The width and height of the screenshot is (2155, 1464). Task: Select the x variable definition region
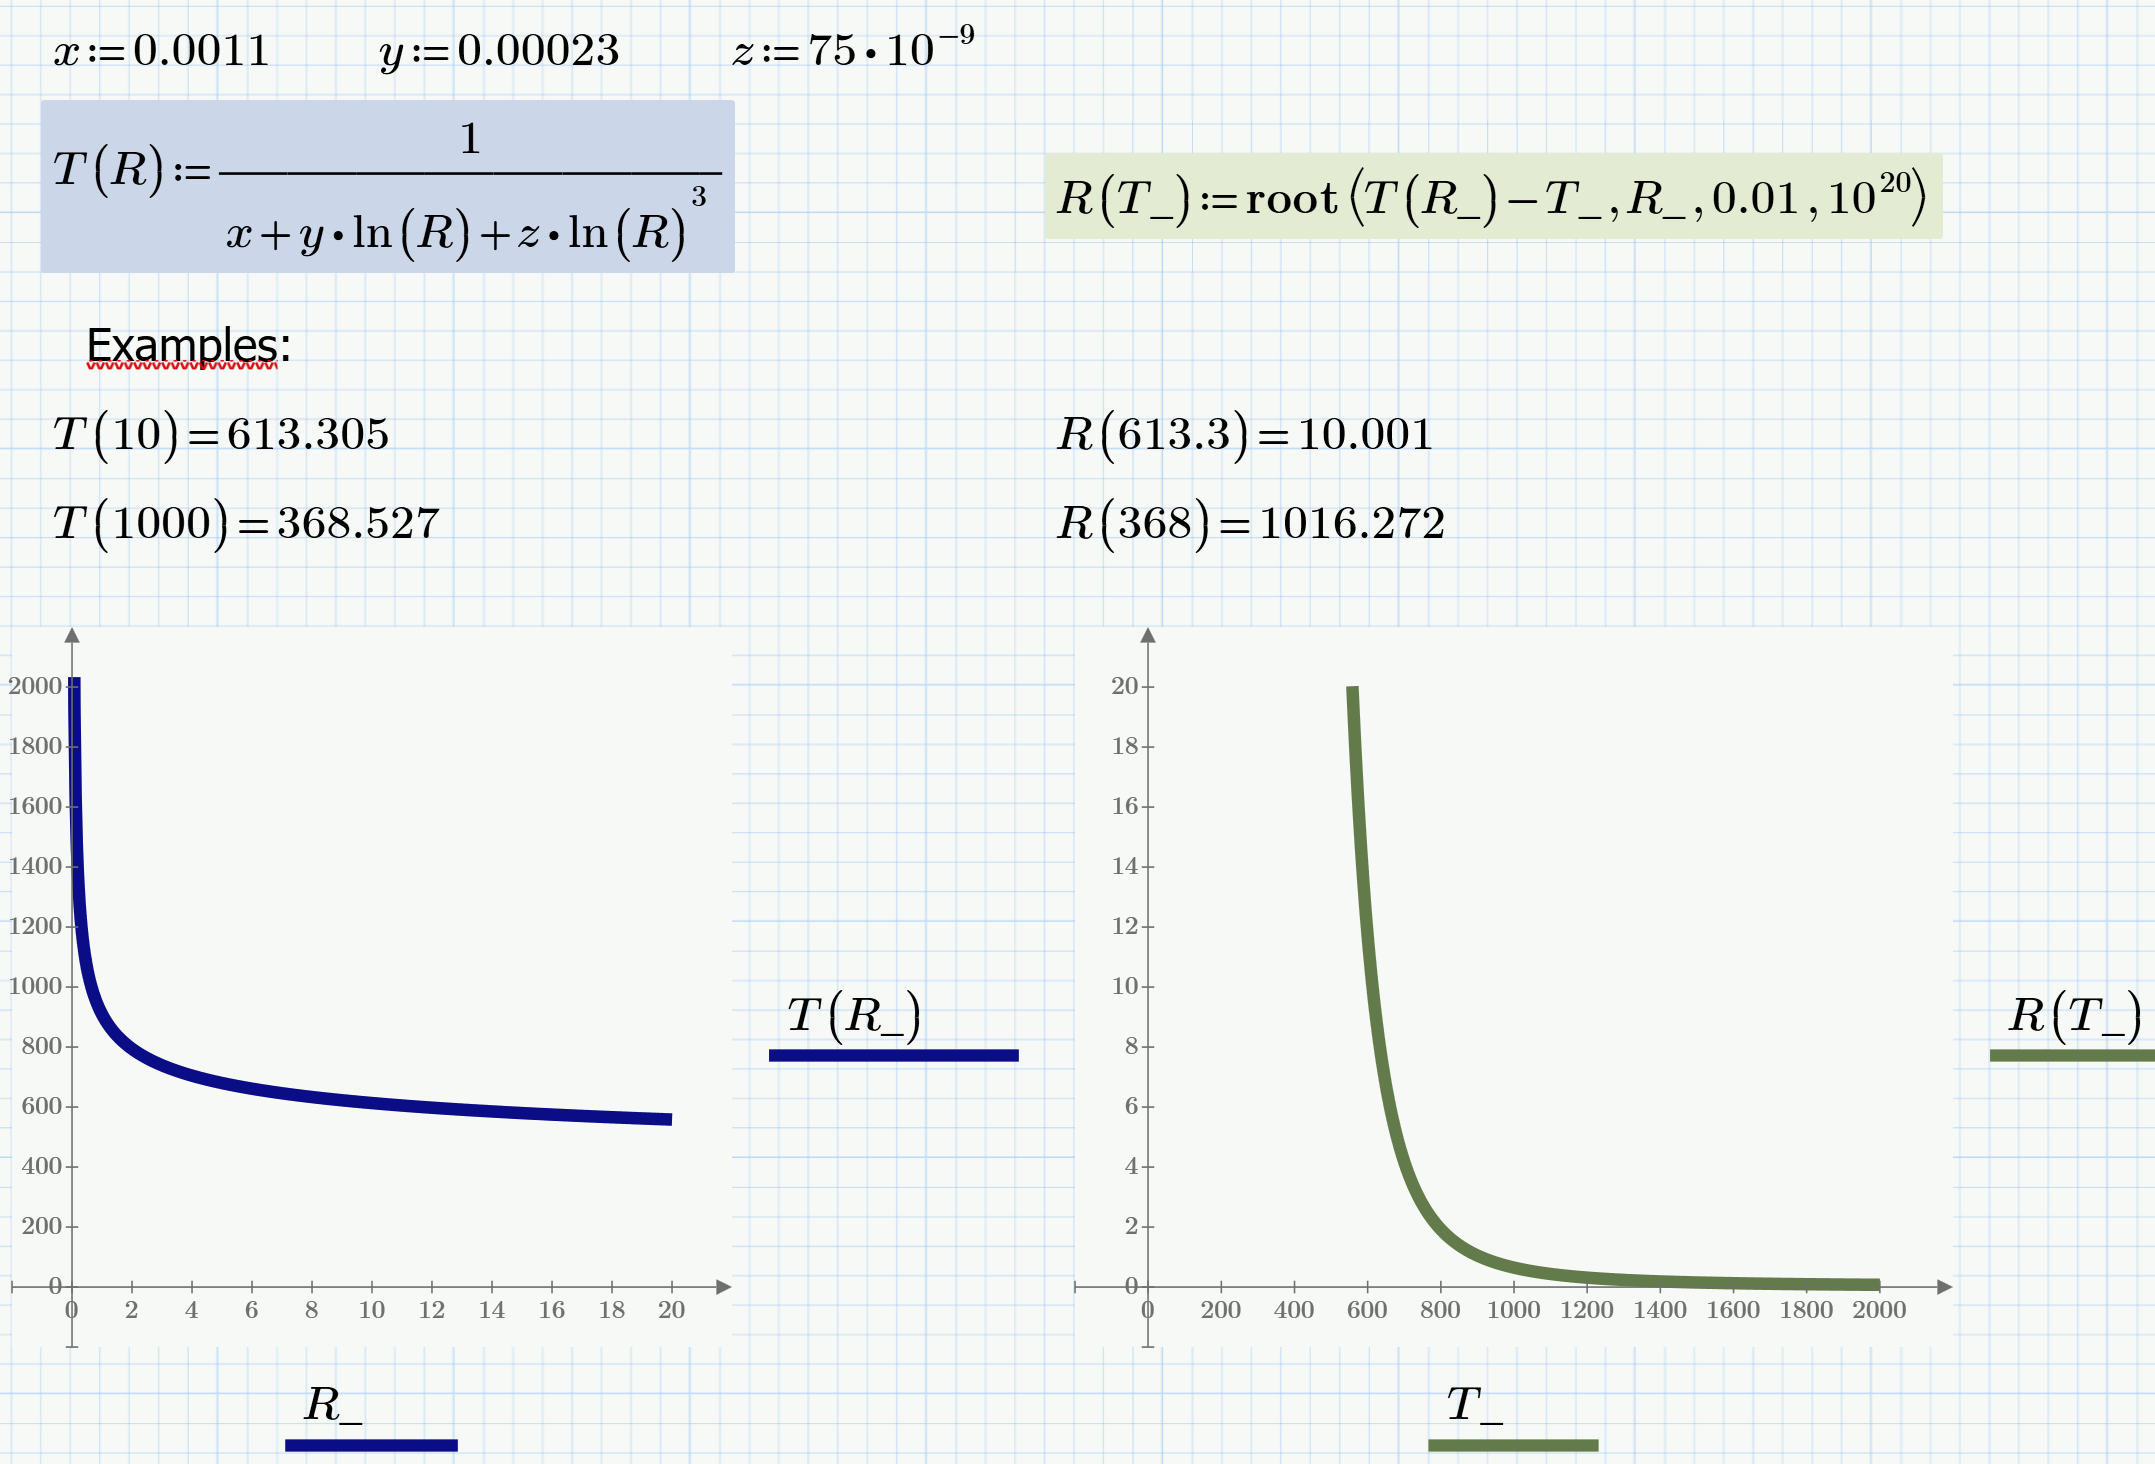pyautogui.click(x=160, y=48)
